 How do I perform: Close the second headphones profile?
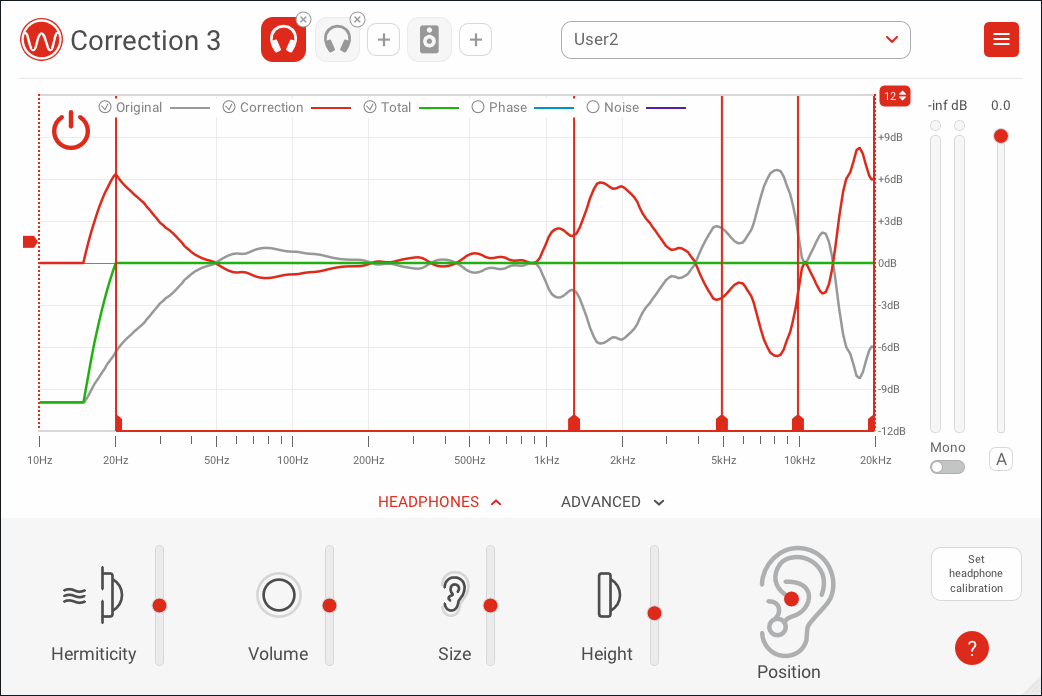pos(357,19)
